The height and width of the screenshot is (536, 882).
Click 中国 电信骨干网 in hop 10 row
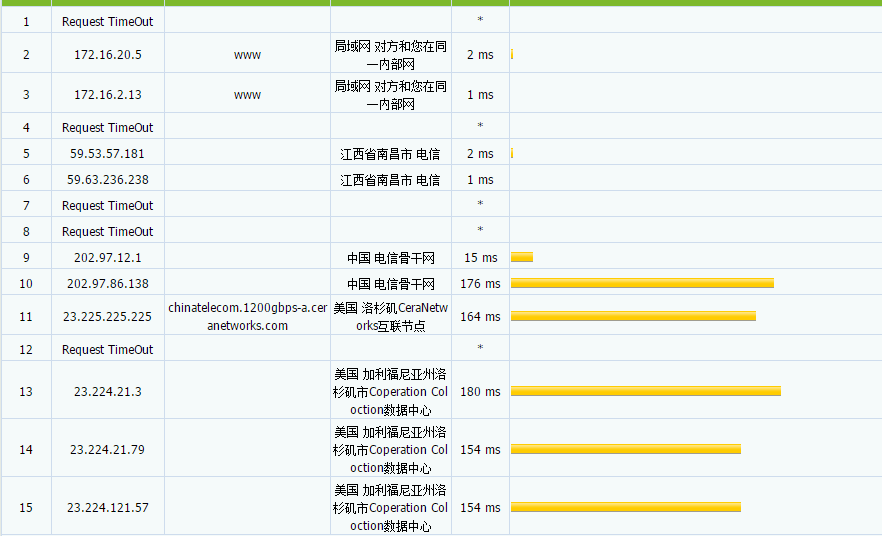pyautogui.click(x=390, y=284)
